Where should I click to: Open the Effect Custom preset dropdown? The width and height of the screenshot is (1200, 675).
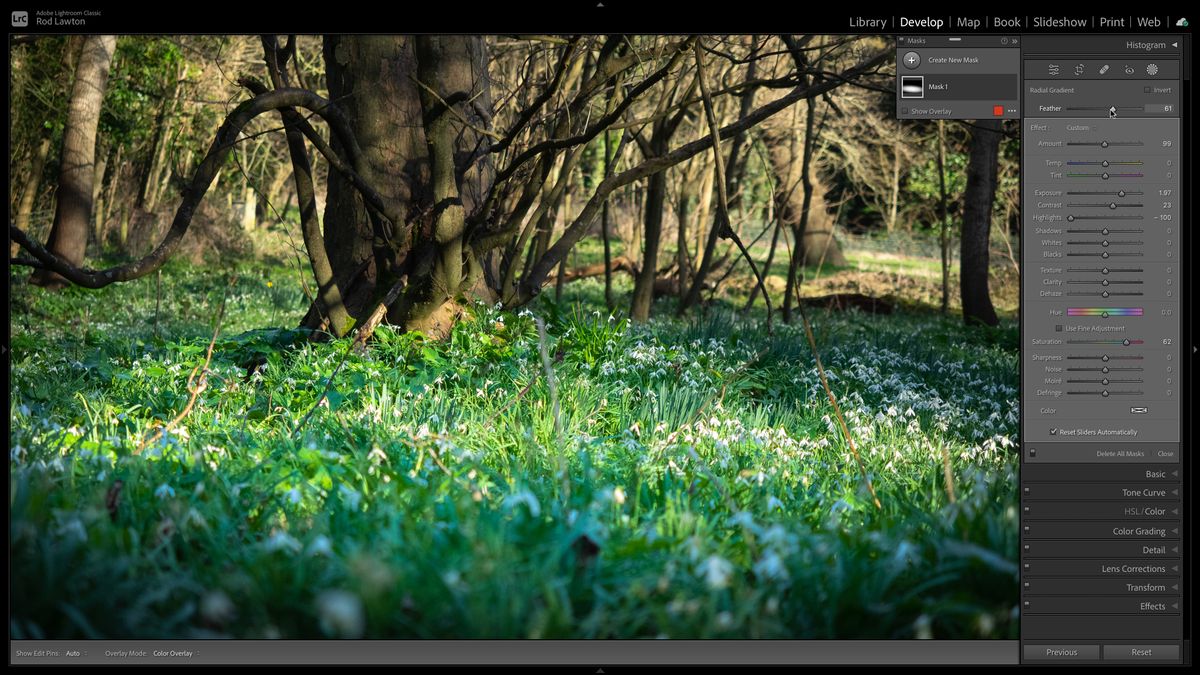click(1080, 127)
